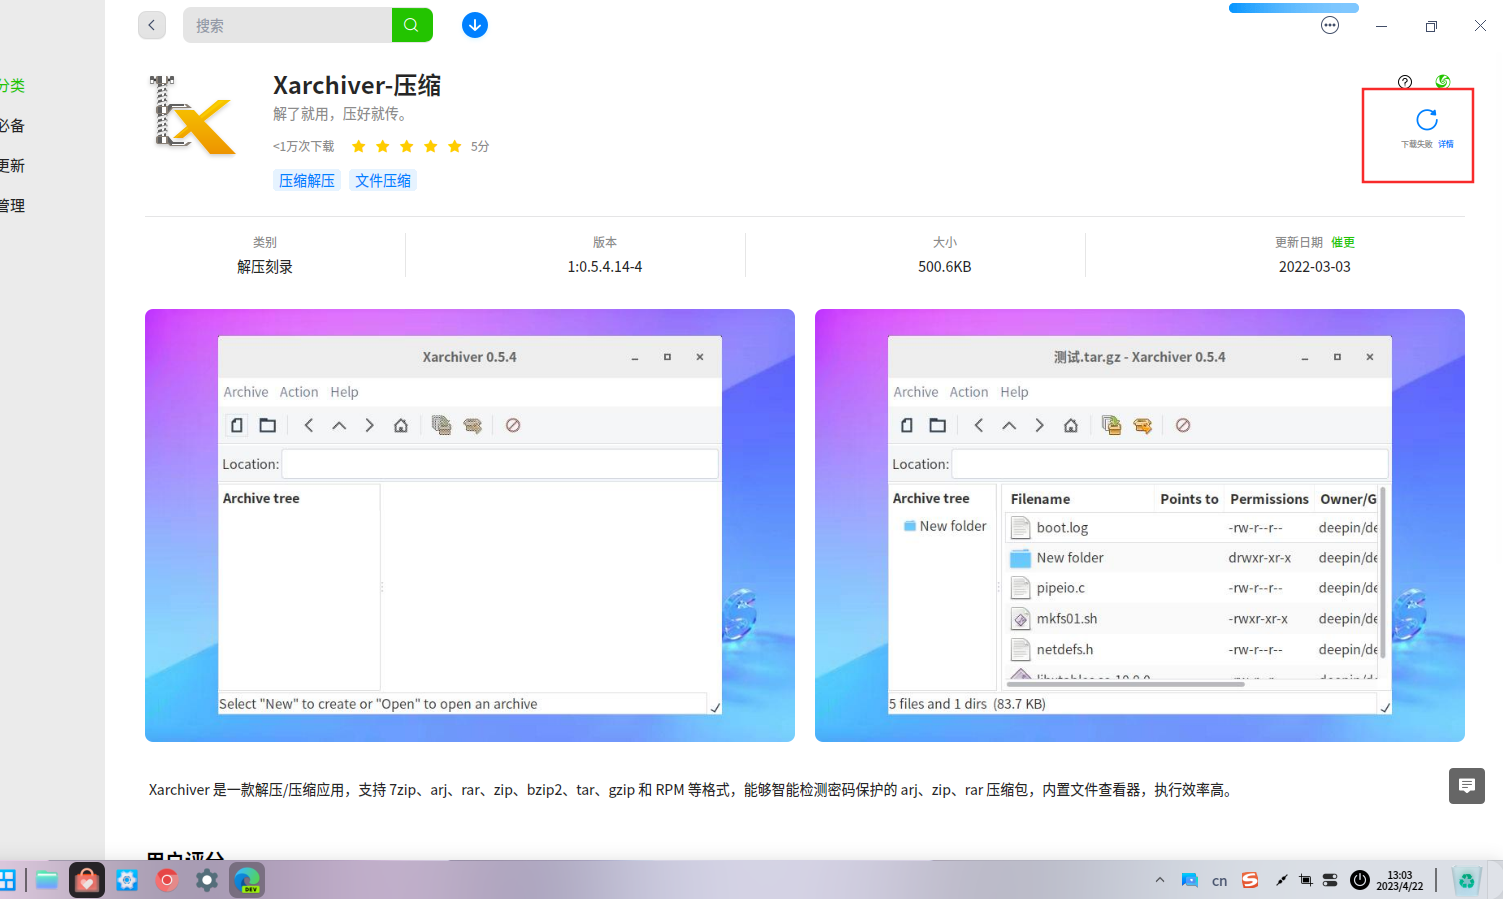Click the question mark help icon
This screenshot has height=899, width=1503.
click(x=1405, y=82)
